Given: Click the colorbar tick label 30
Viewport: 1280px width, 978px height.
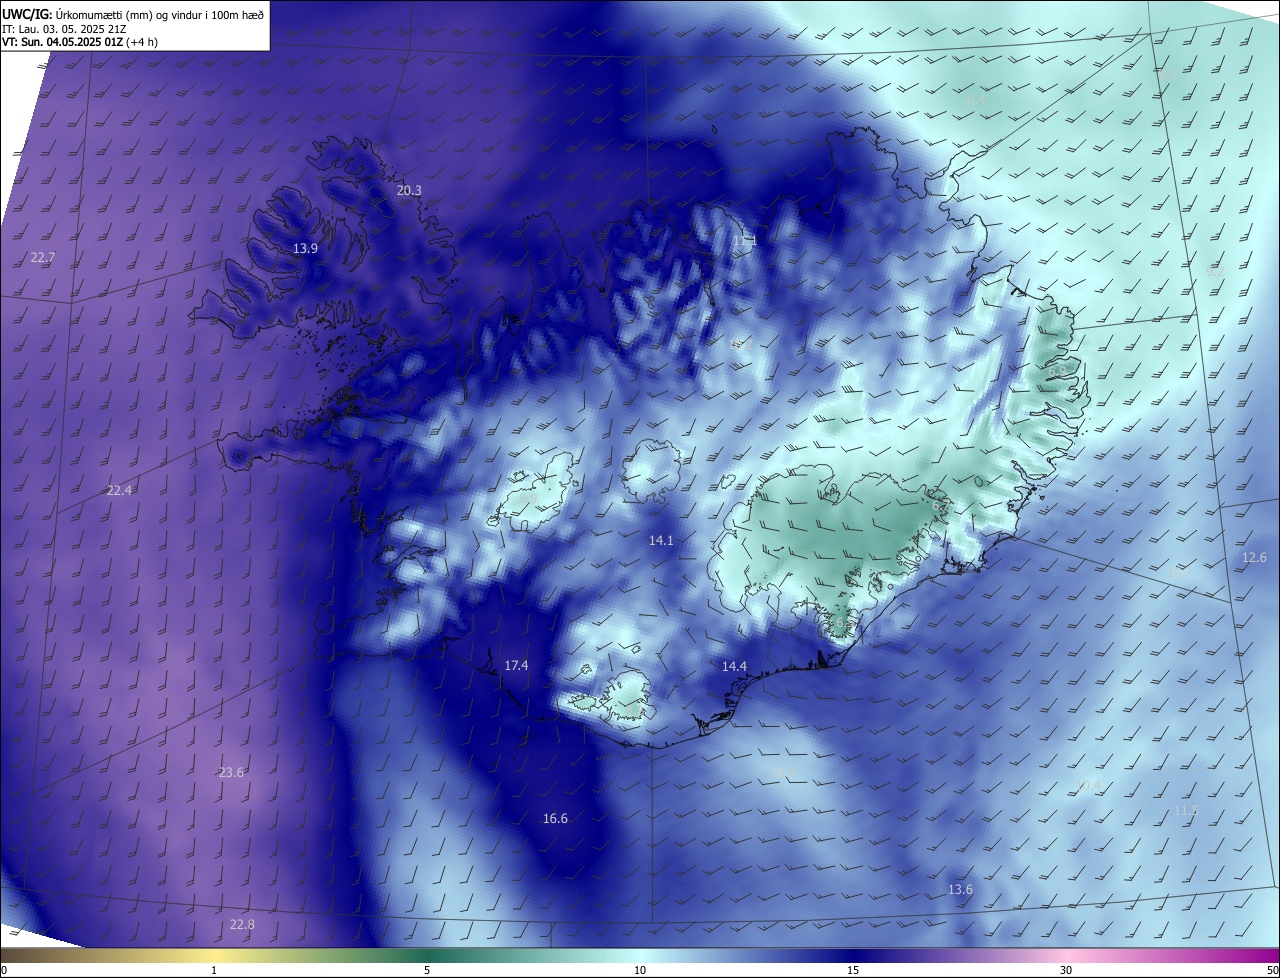Looking at the screenshot, I should (x=1066, y=971).
